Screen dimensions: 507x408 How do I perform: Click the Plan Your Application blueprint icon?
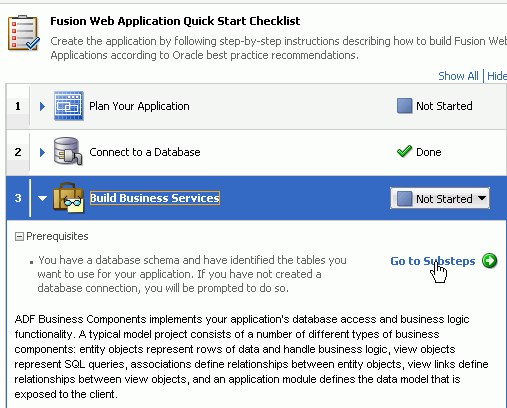point(69,106)
